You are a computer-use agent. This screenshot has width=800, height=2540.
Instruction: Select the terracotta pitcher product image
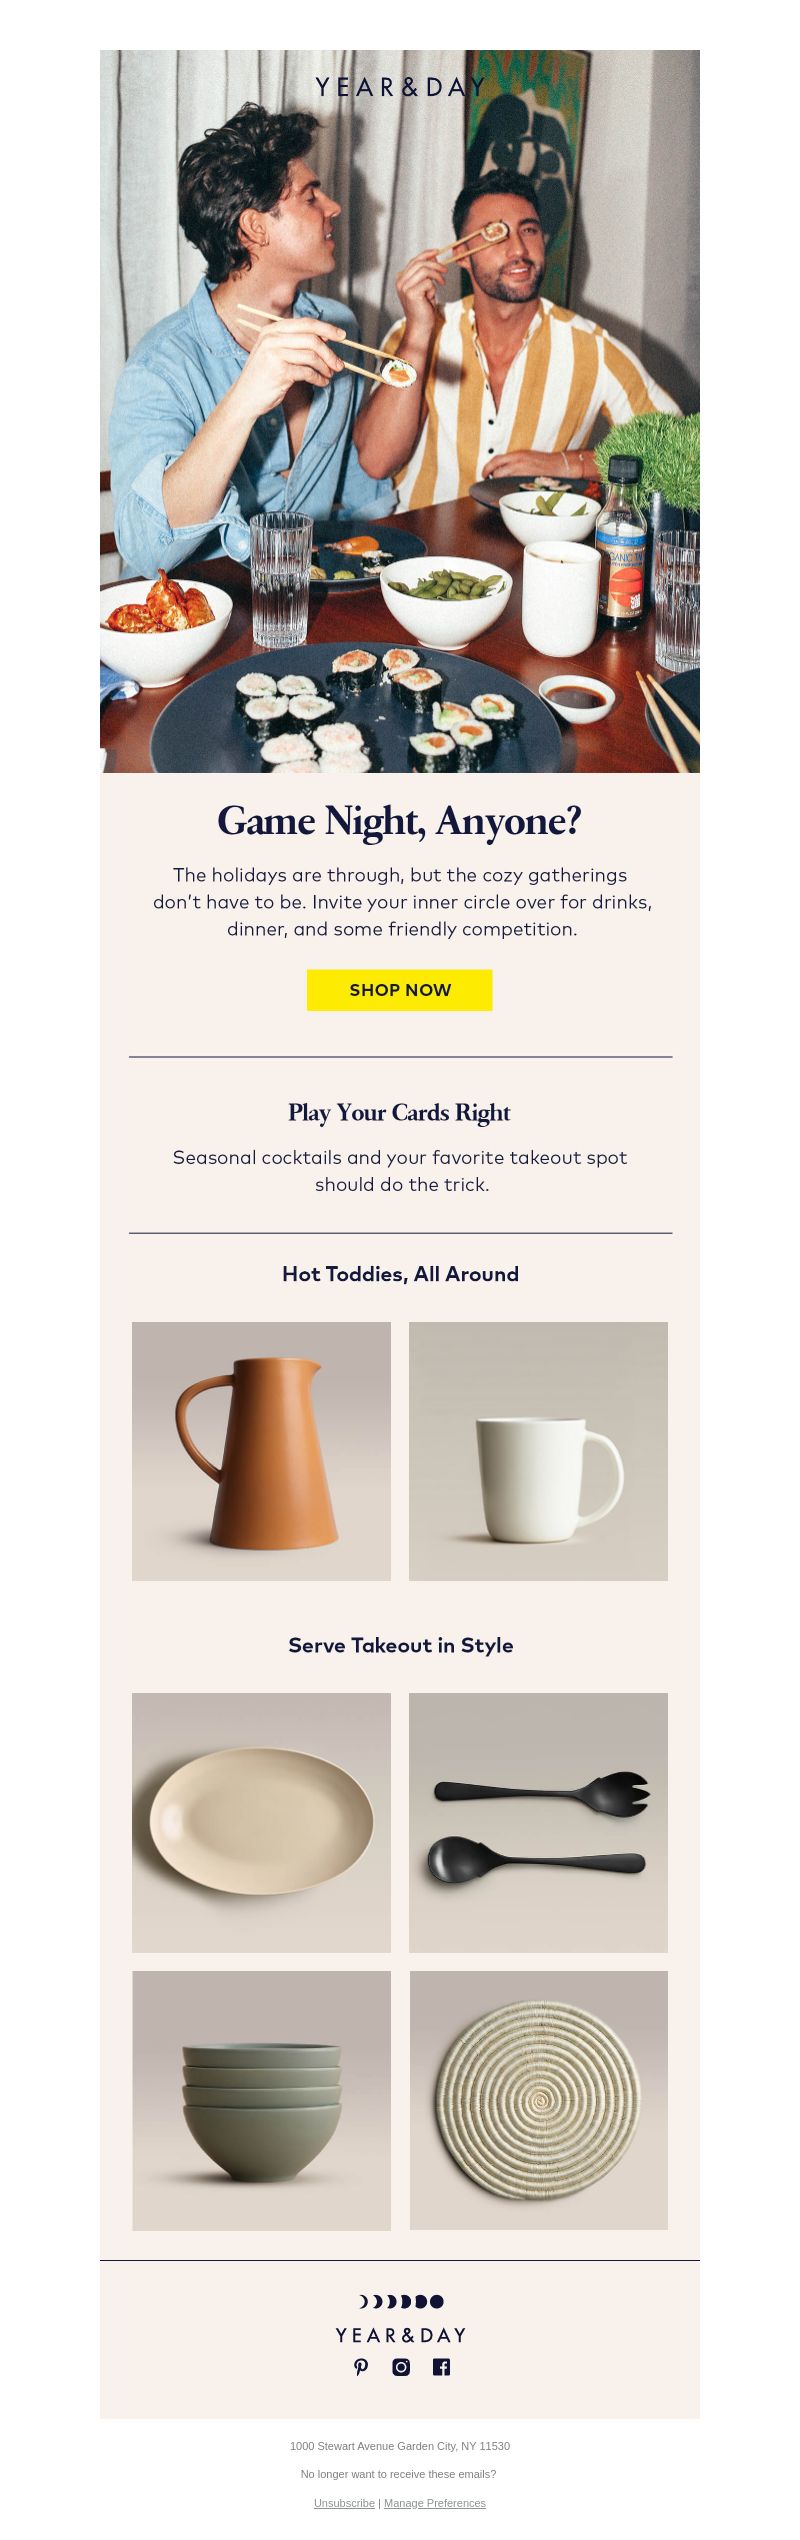pyautogui.click(x=261, y=1451)
